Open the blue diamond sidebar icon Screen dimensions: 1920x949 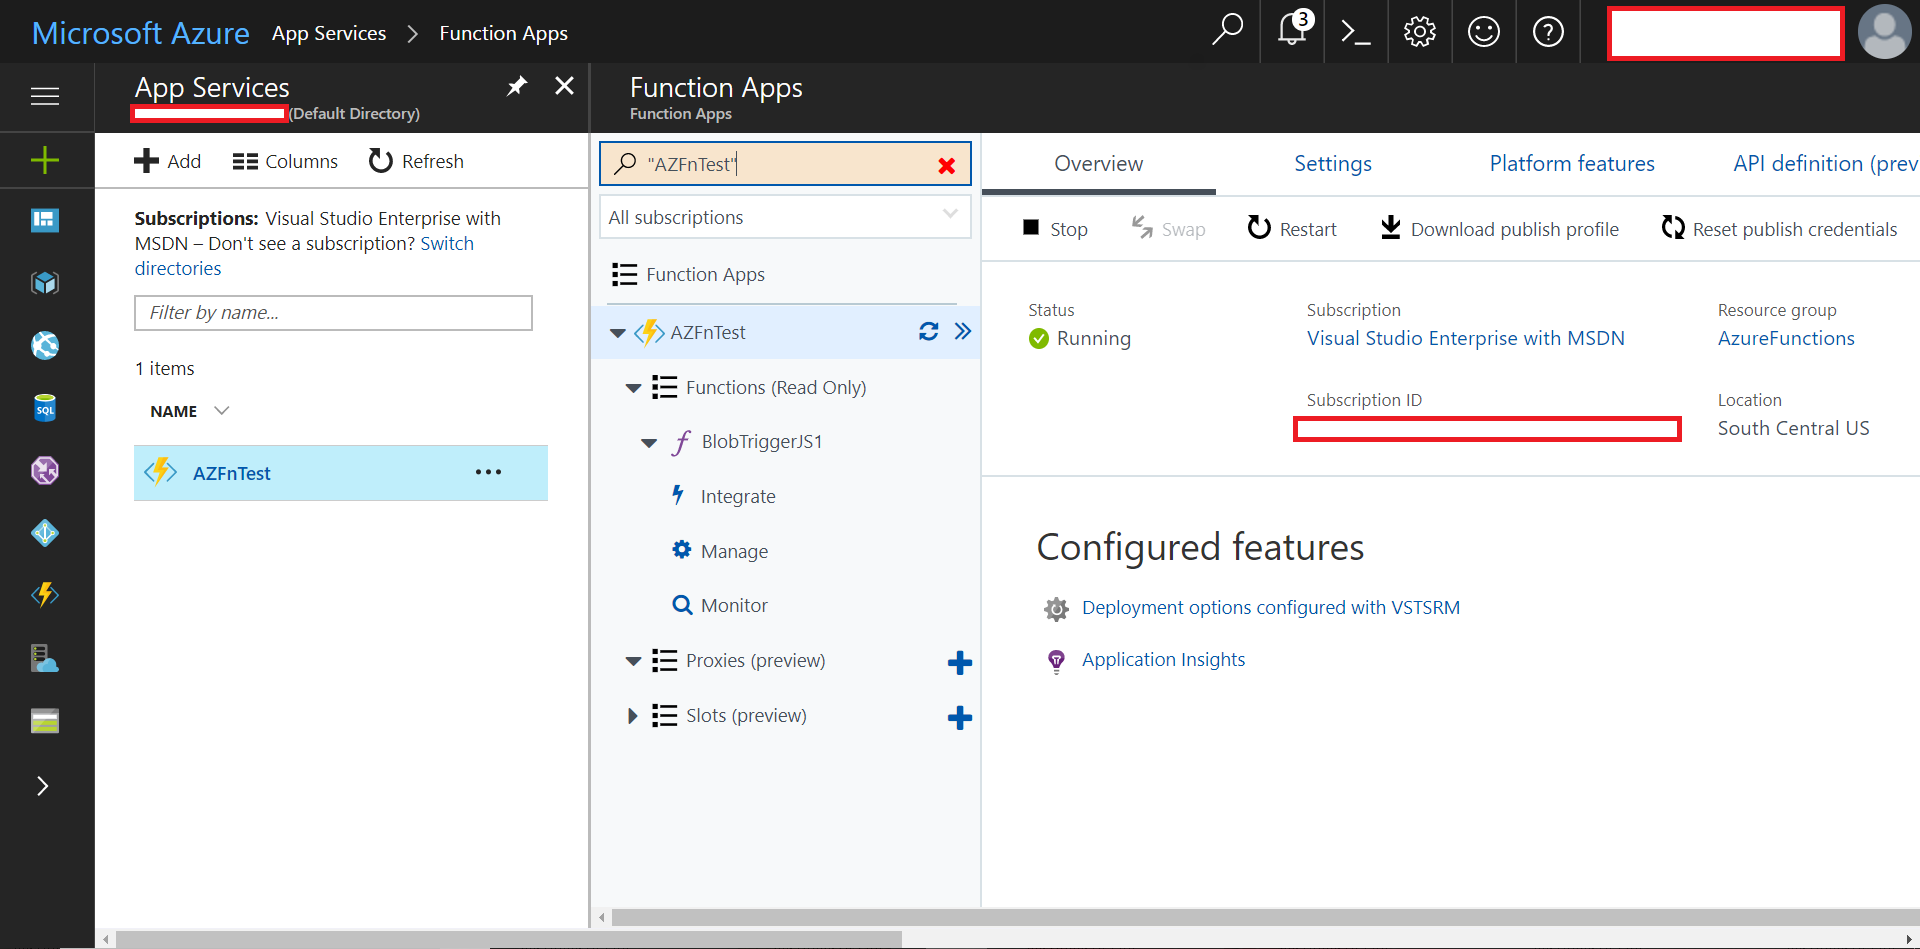tap(45, 533)
